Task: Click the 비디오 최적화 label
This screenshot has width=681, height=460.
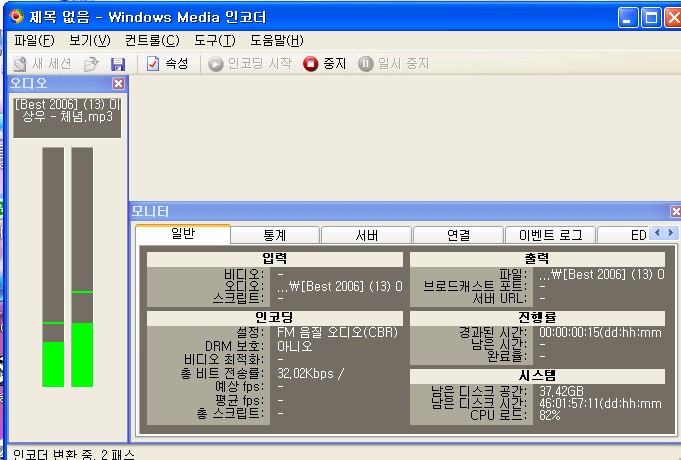Action: [224, 360]
